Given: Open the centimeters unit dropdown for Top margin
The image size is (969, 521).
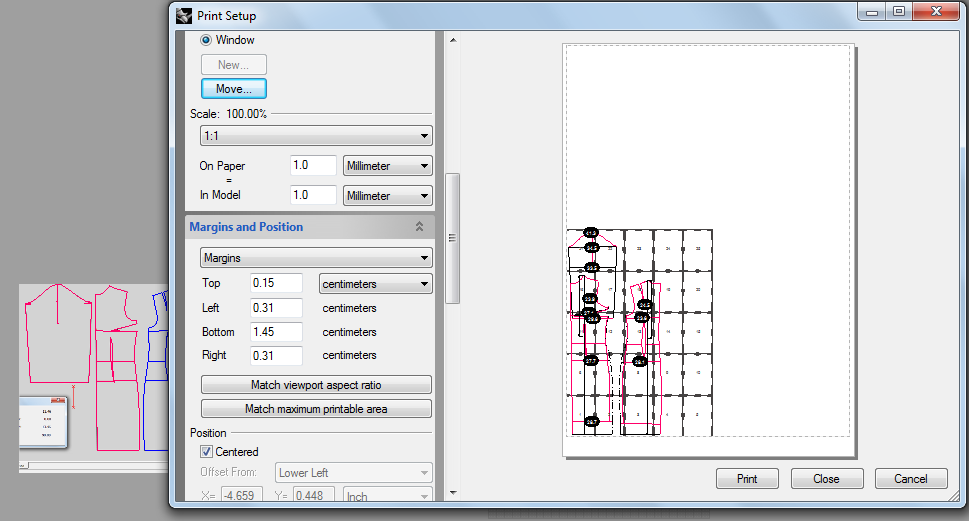Looking at the screenshot, I should point(375,284).
